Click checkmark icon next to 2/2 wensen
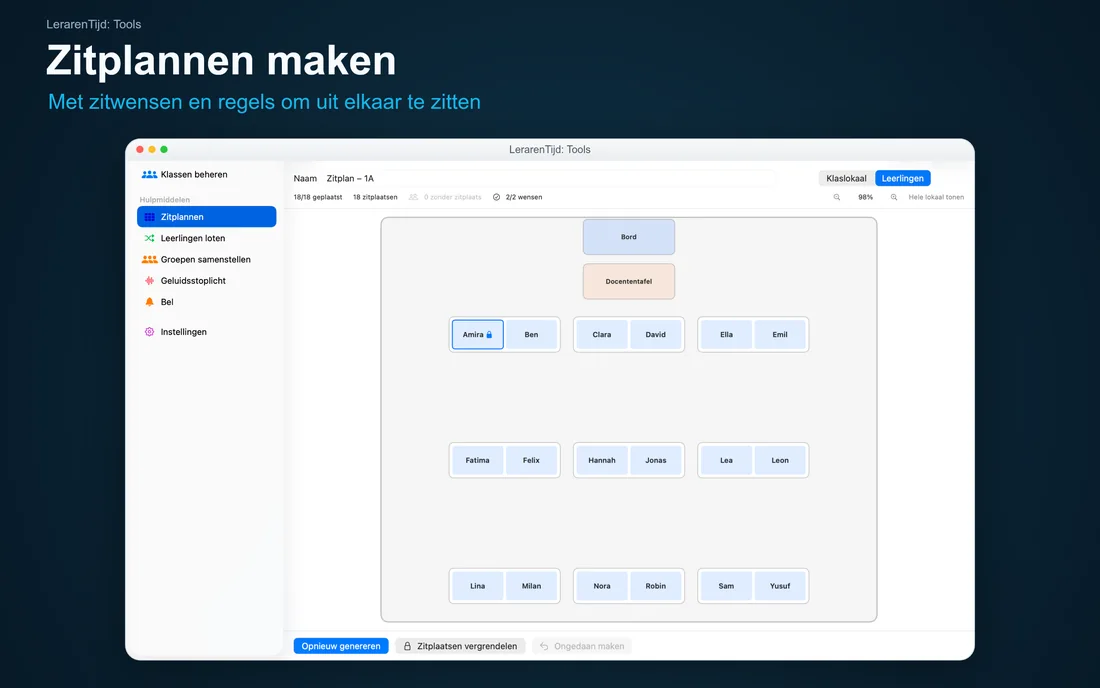The image size is (1100, 688). (x=497, y=197)
